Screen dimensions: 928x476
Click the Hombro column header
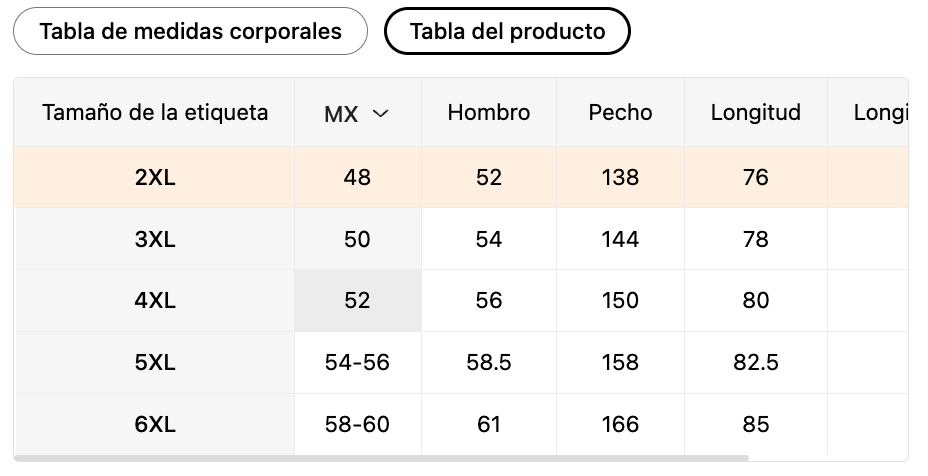[x=488, y=113]
